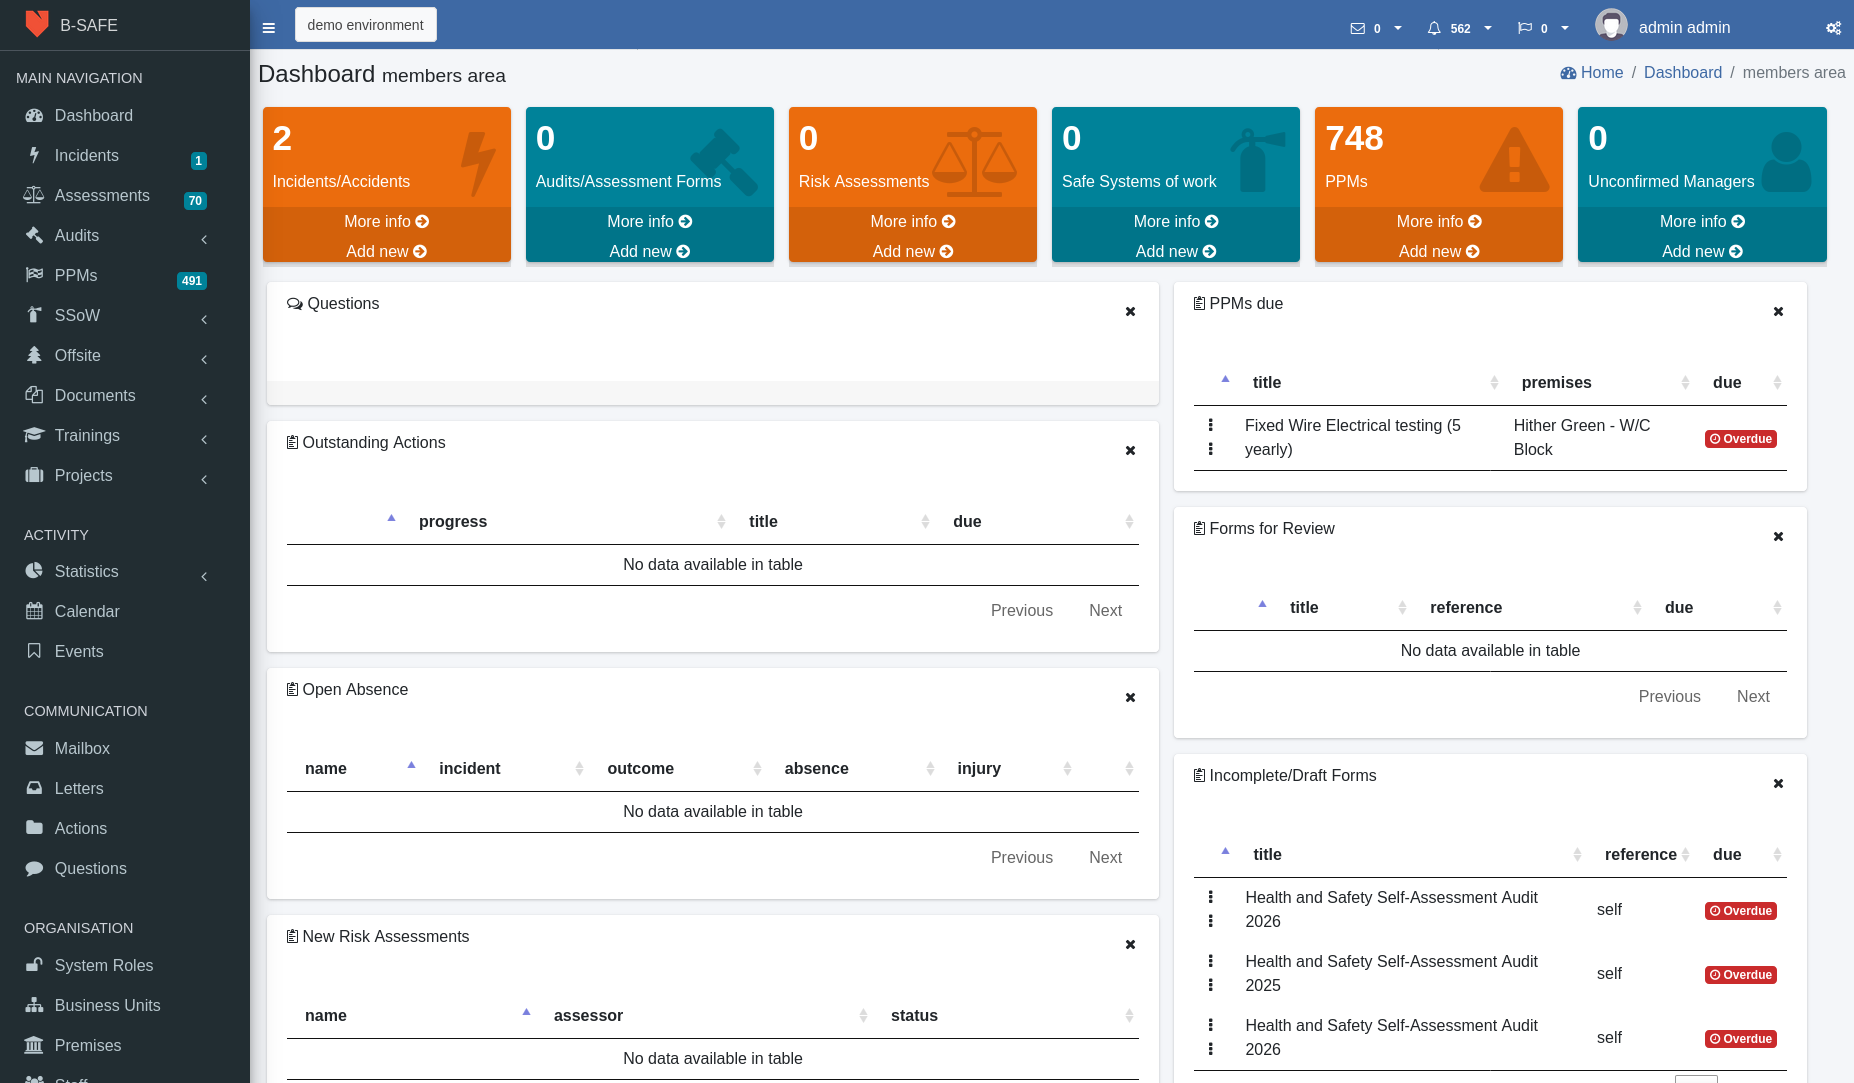Viewport: 1854px width, 1083px height.
Task: Open dropdown arrow next to mail count
Action: tap(1398, 28)
